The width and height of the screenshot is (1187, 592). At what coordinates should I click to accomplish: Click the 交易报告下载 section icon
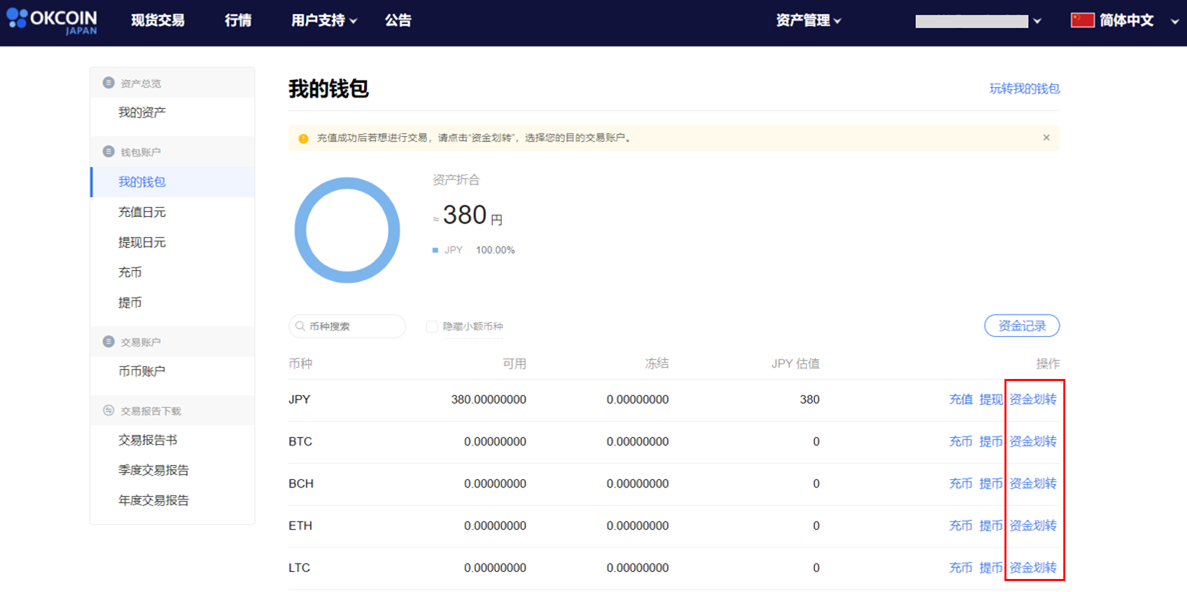point(108,410)
